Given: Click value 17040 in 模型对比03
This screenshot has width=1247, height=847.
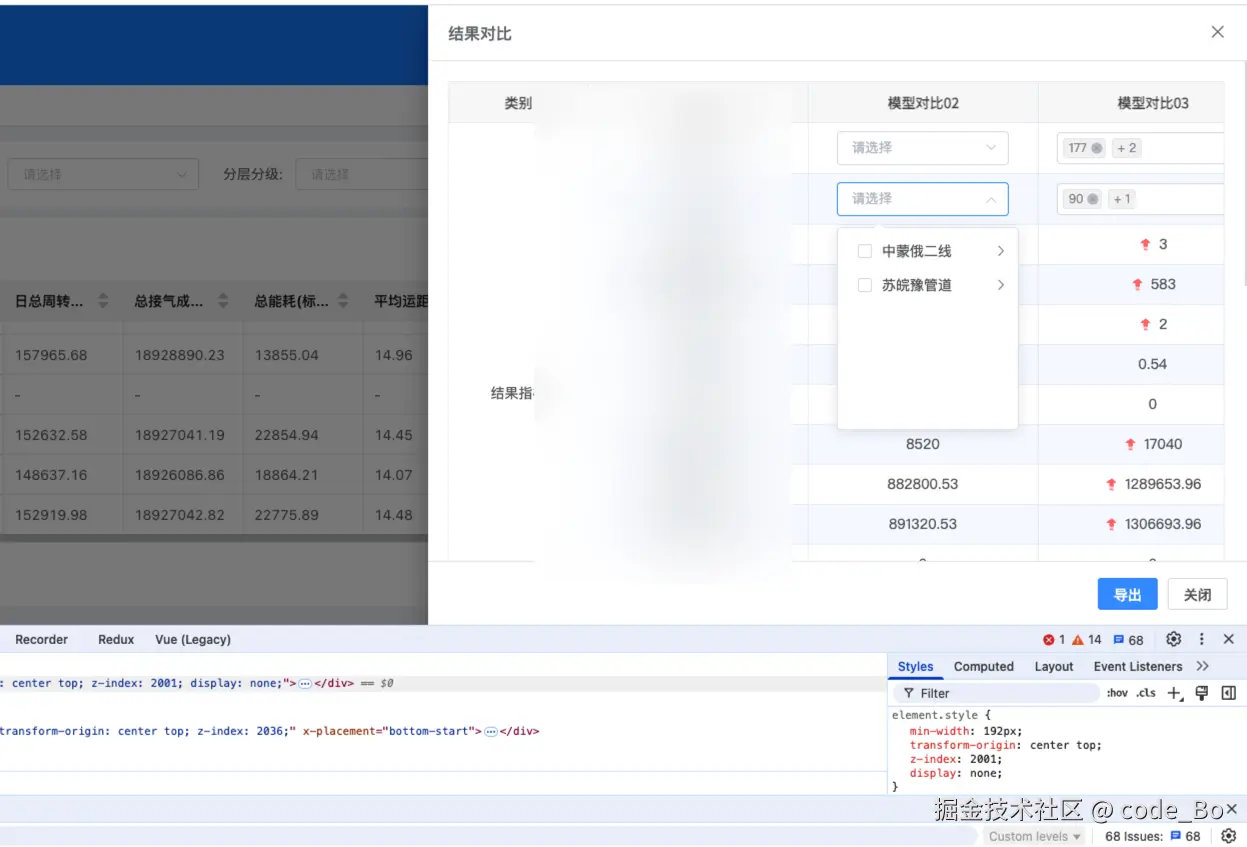Looking at the screenshot, I should point(1163,444).
